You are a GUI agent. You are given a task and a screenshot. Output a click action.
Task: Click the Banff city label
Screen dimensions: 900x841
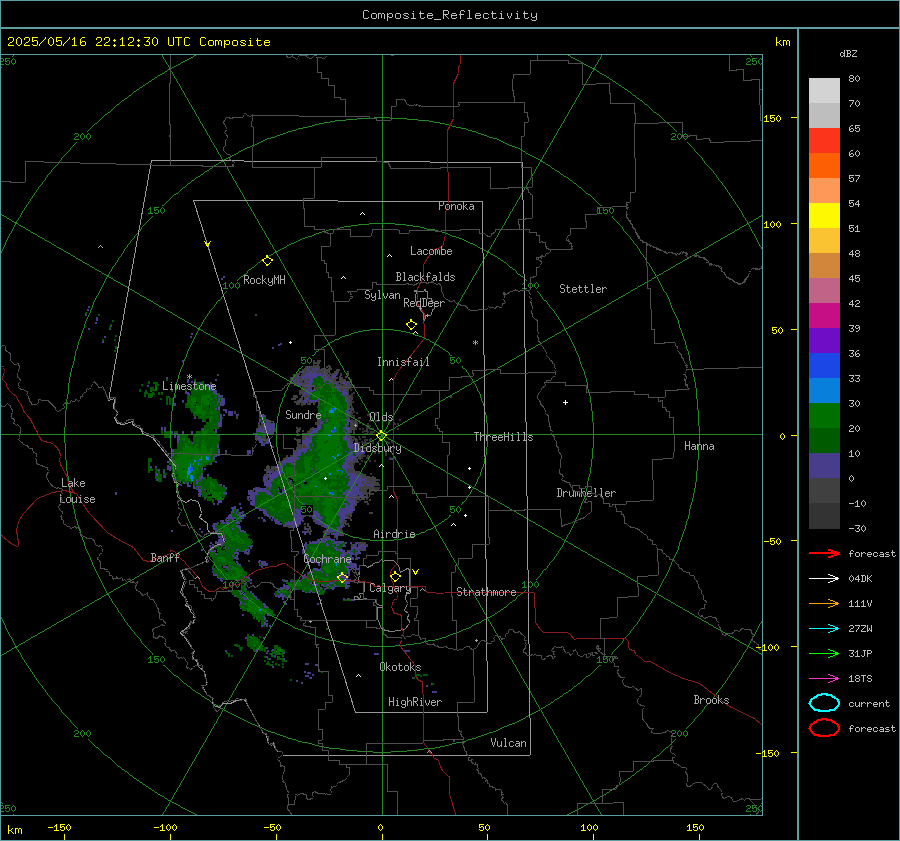(165, 557)
